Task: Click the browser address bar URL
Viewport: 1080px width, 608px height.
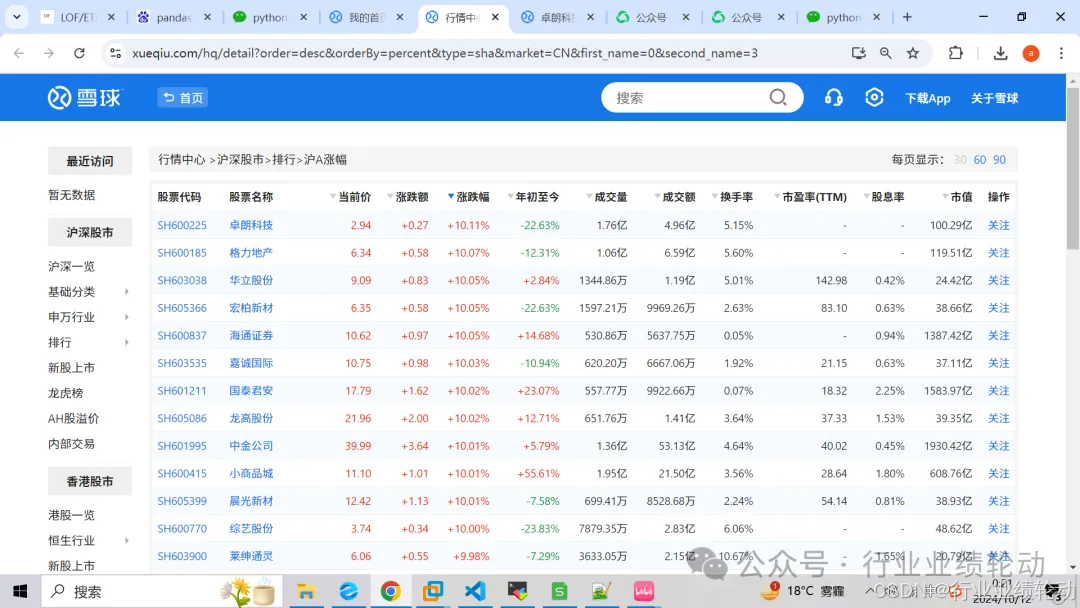Action: click(445, 53)
